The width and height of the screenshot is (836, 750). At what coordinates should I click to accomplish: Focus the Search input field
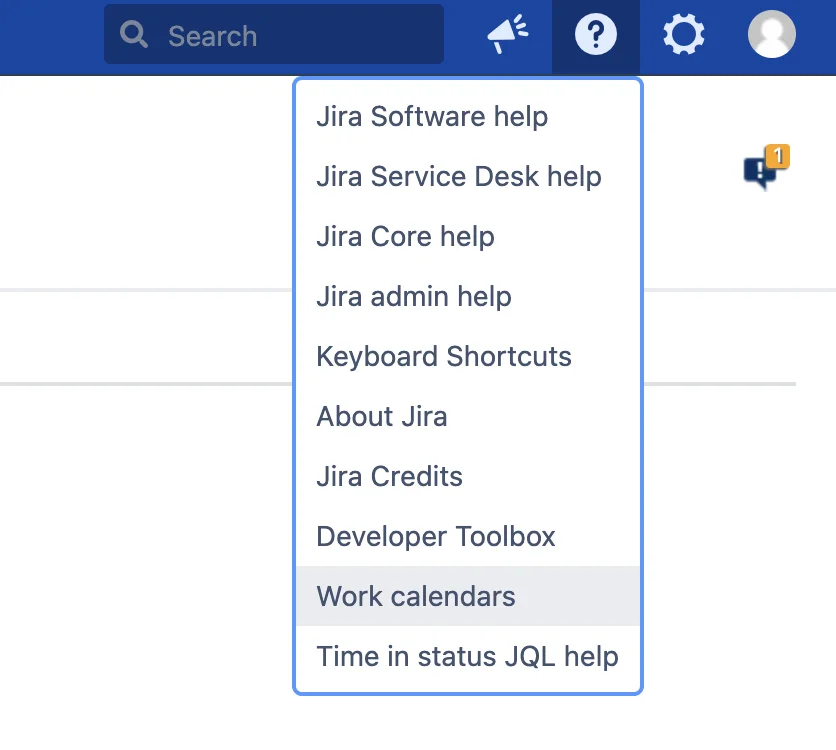(x=274, y=35)
